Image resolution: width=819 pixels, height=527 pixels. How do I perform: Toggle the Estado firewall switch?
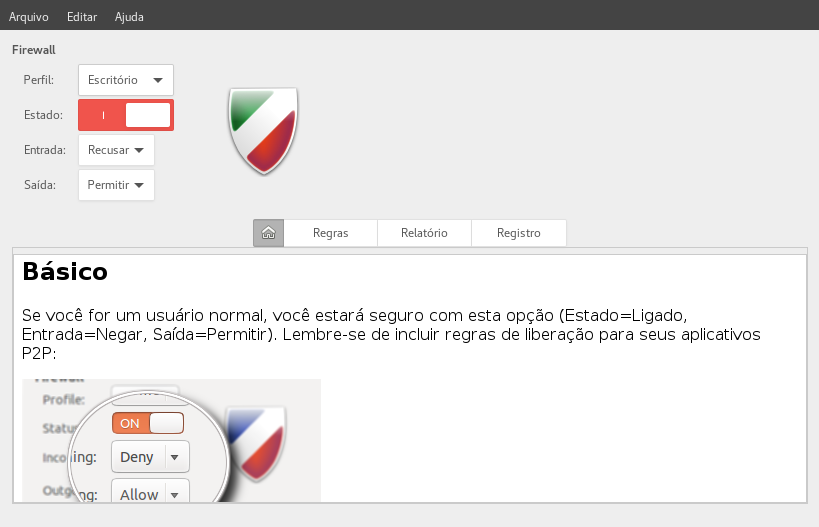coord(126,115)
